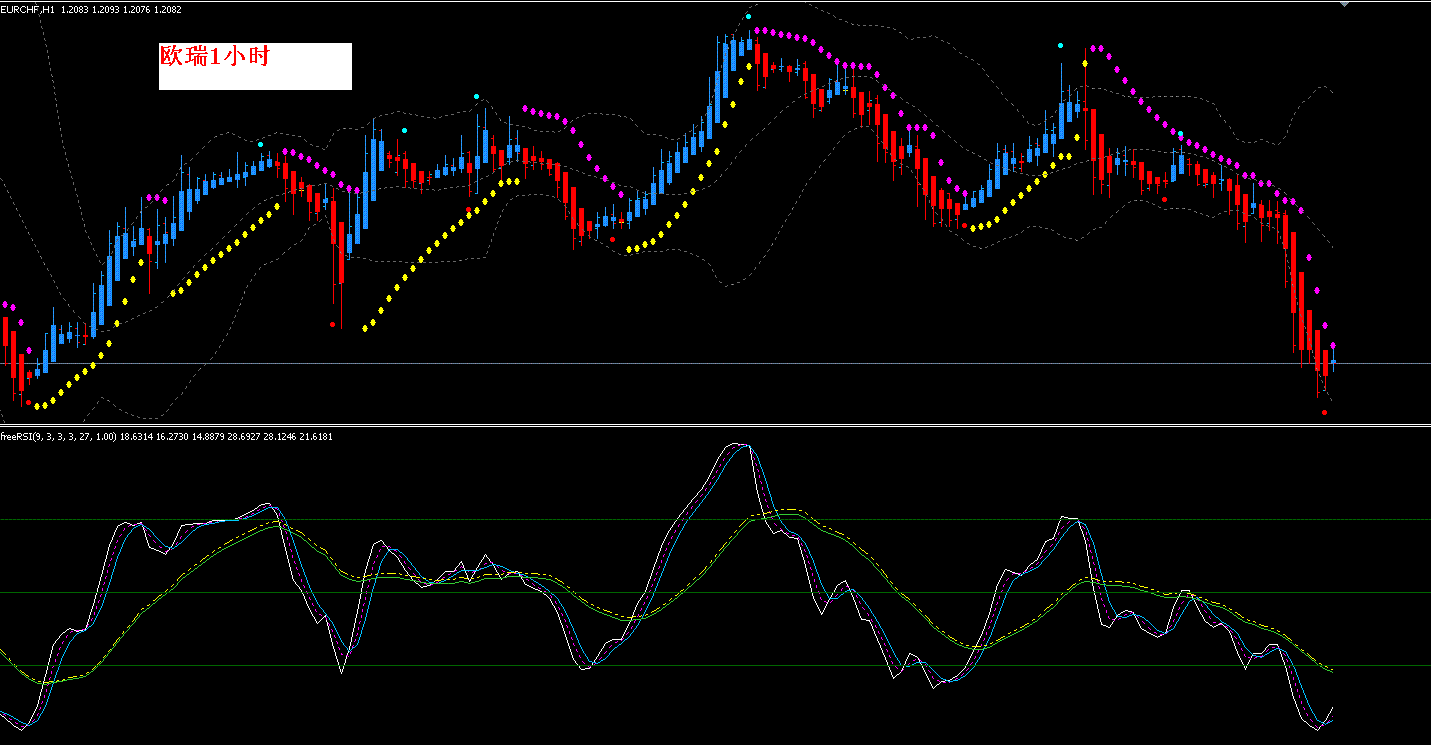Click the EURCHF,H1 chart symbol label
Image resolution: width=1431 pixels, height=745 pixels.
pyautogui.click(x=27, y=9)
